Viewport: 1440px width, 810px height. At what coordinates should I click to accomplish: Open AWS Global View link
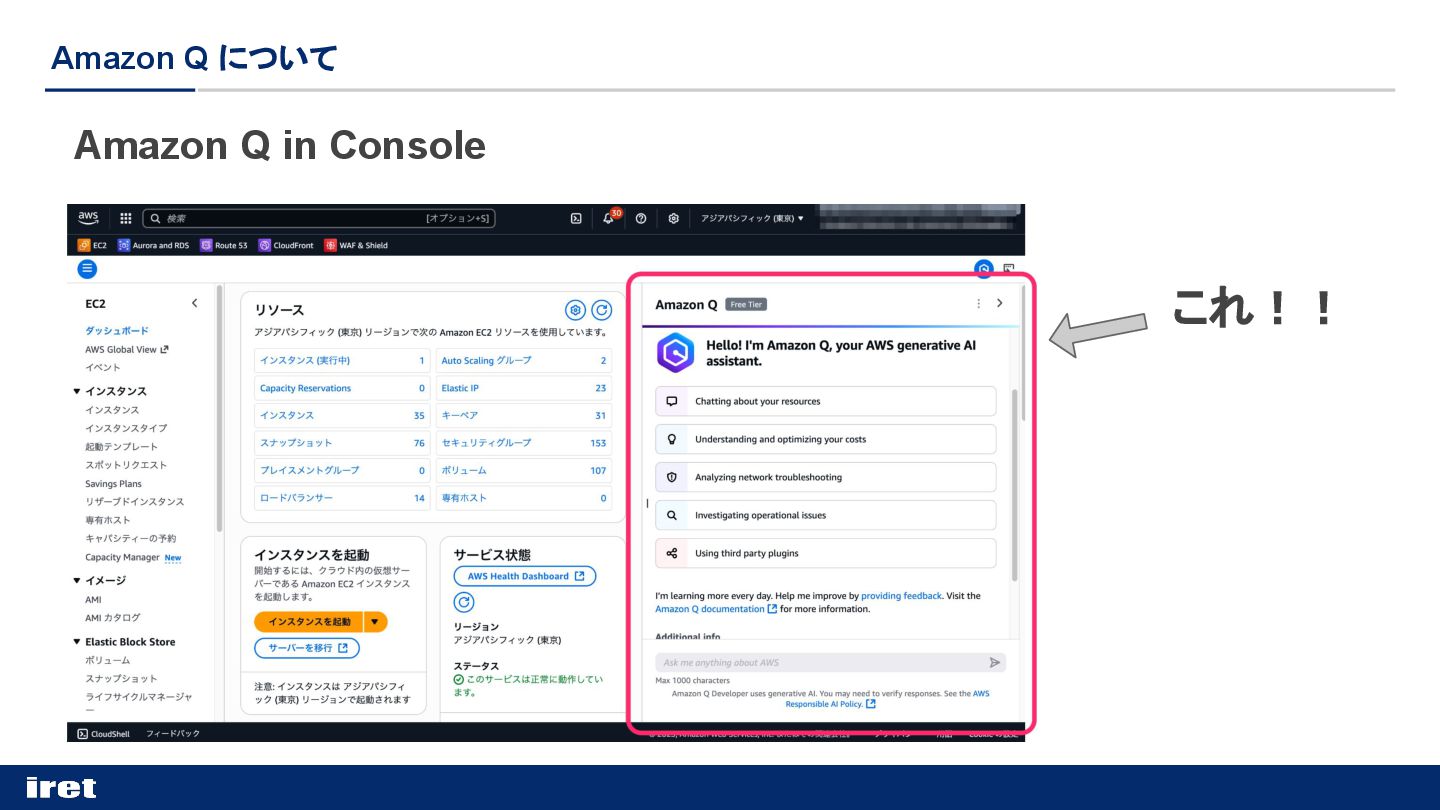[127, 349]
